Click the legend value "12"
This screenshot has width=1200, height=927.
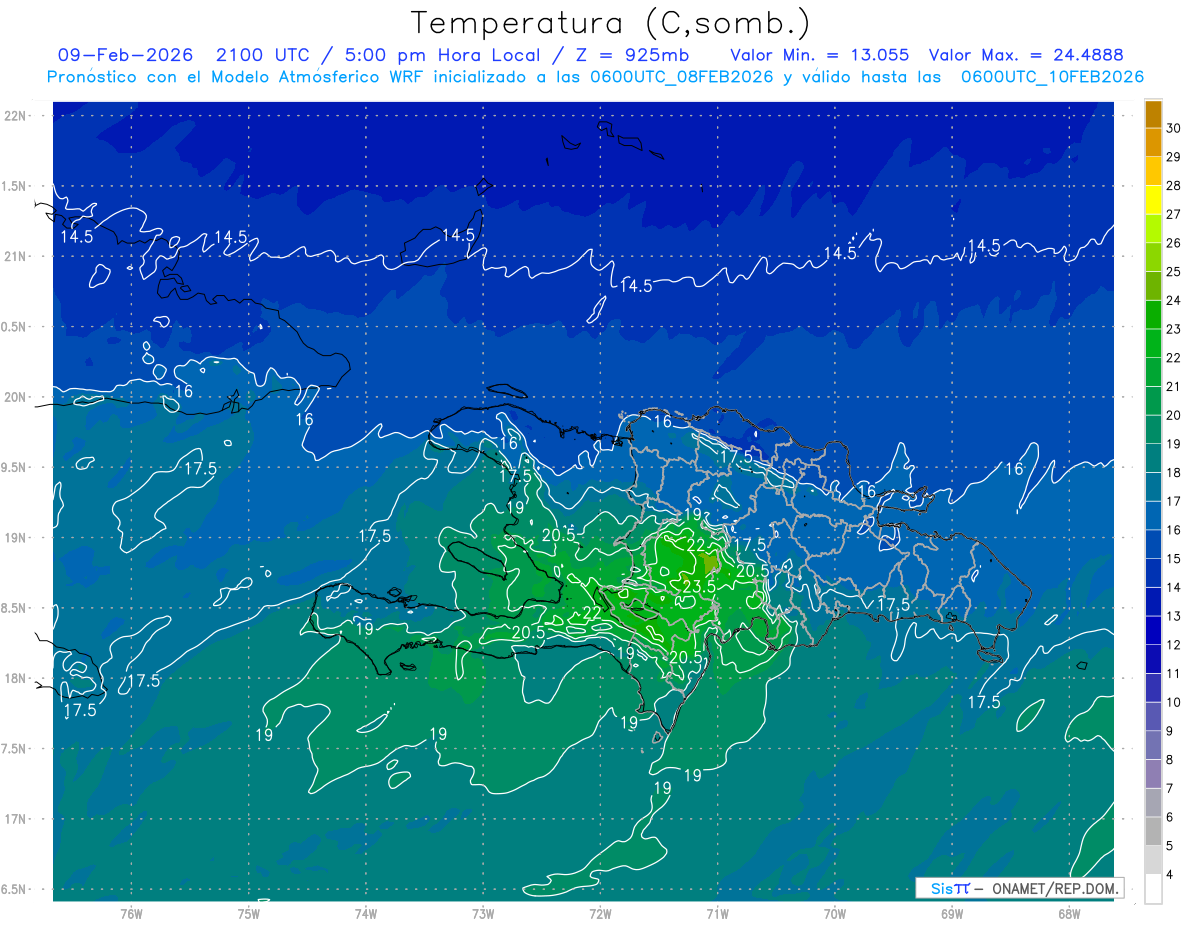(x=1174, y=645)
